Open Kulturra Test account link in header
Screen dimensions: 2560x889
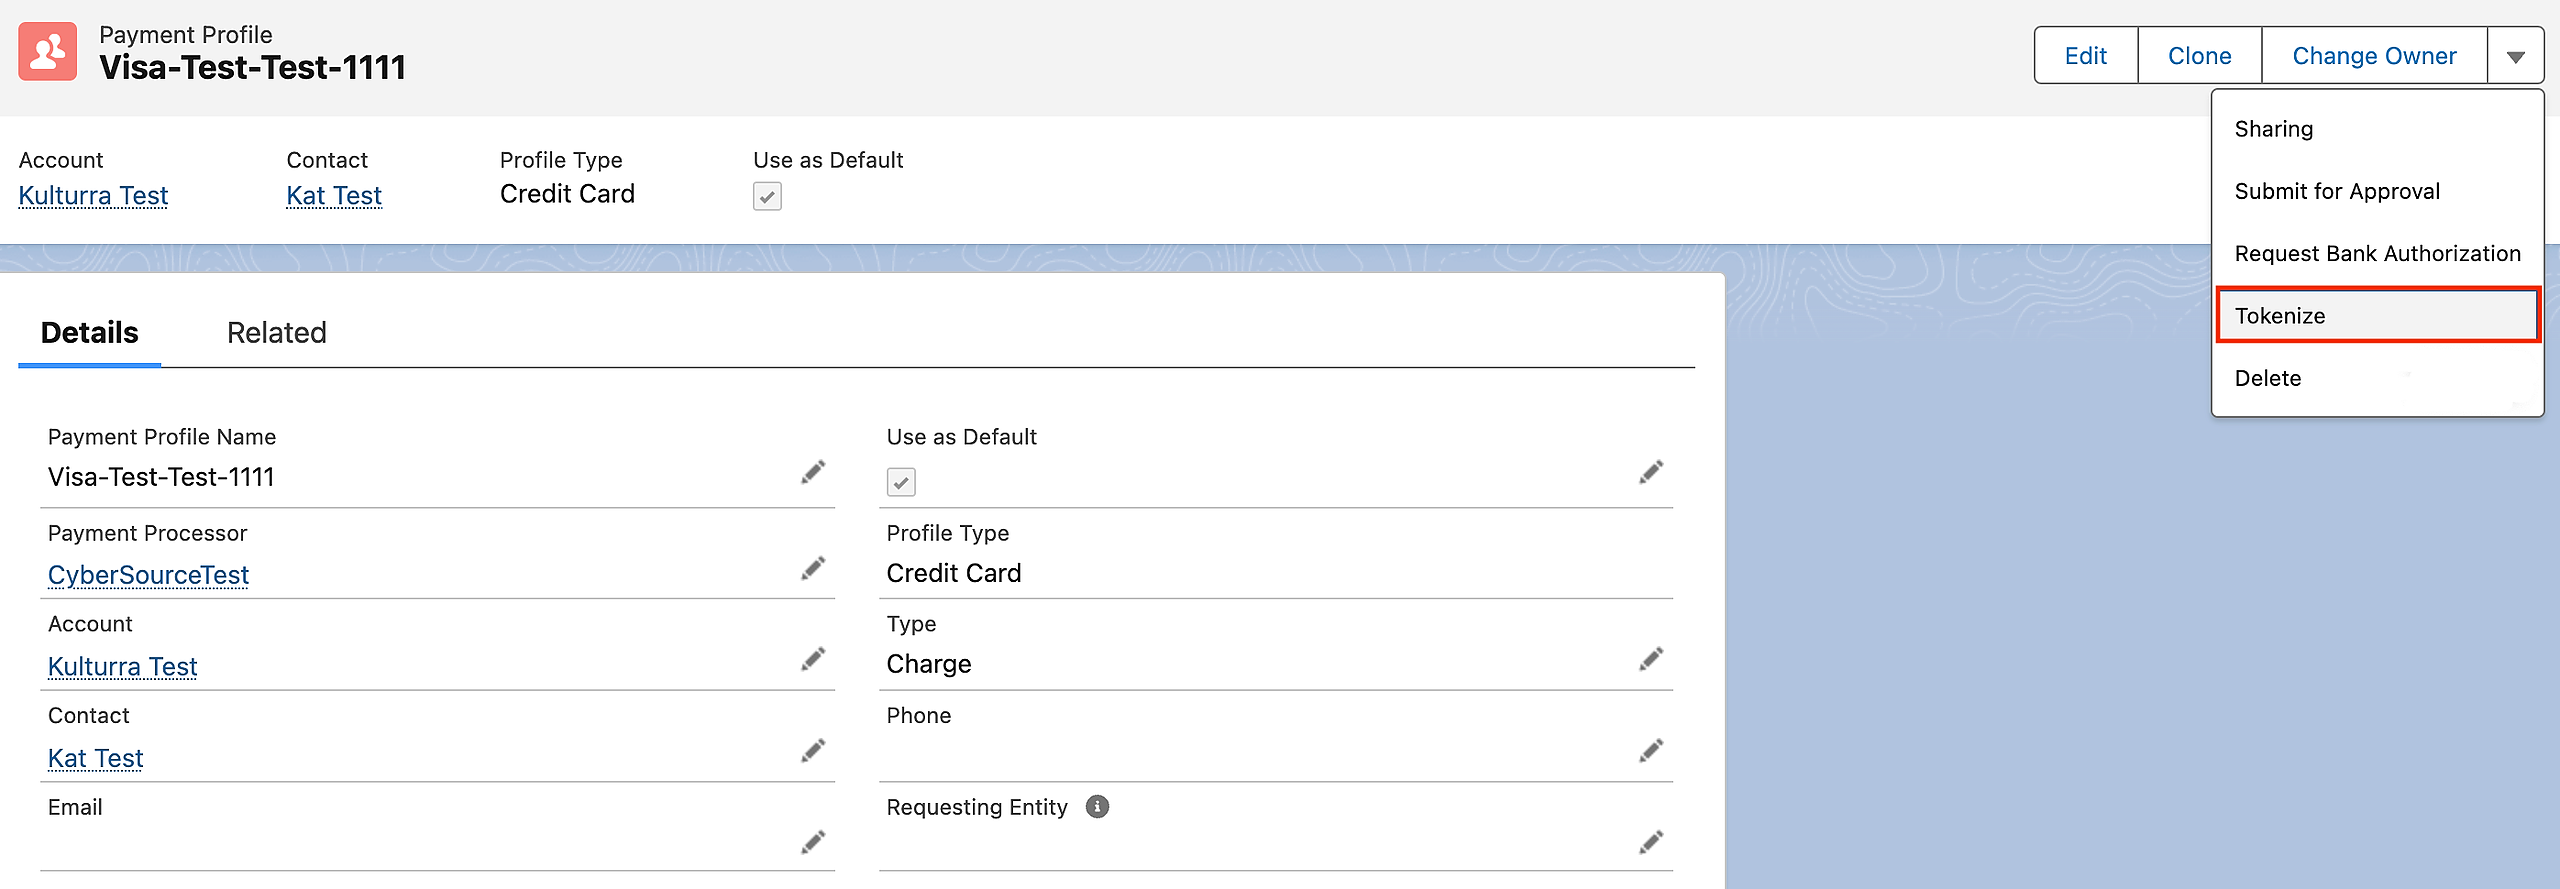(93, 196)
